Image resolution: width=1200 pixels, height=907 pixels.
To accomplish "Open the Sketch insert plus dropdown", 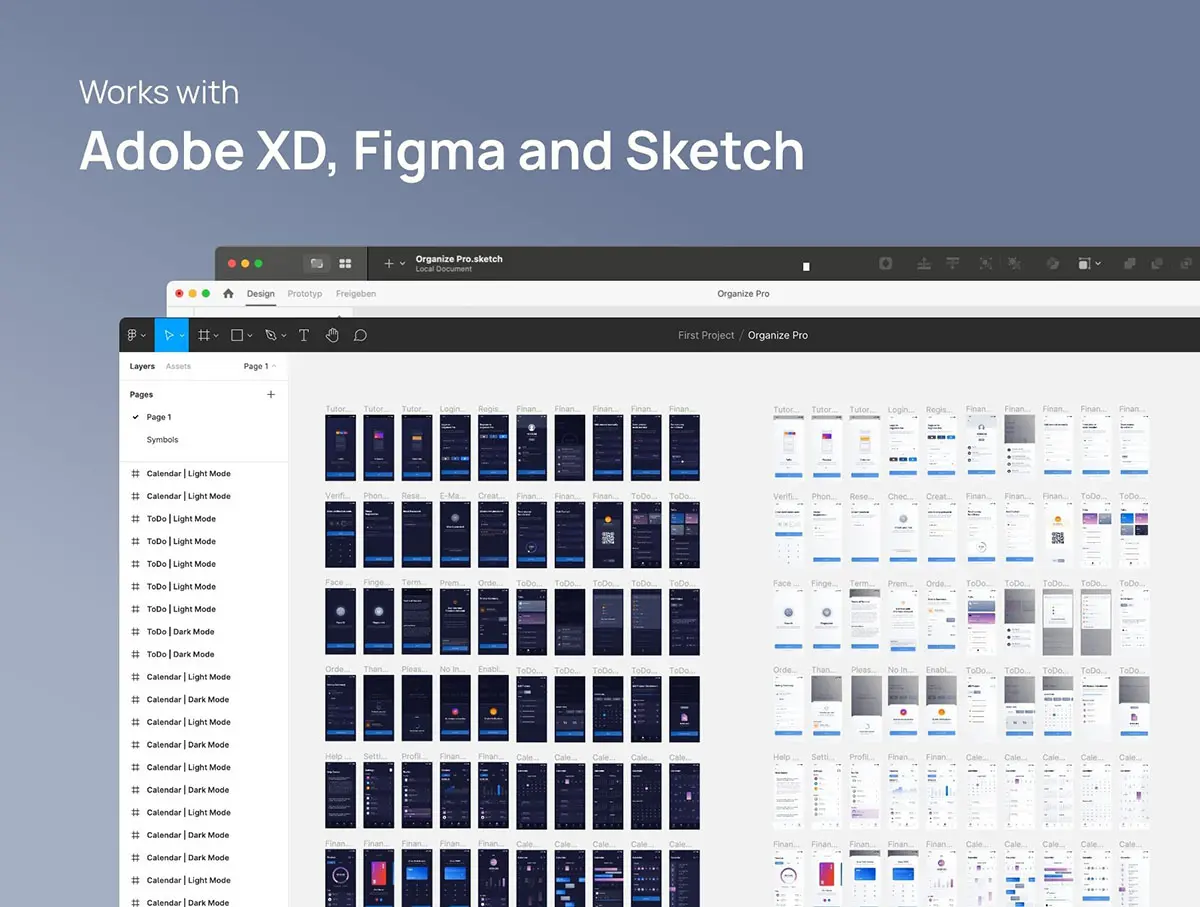I will [x=394, y=264].
